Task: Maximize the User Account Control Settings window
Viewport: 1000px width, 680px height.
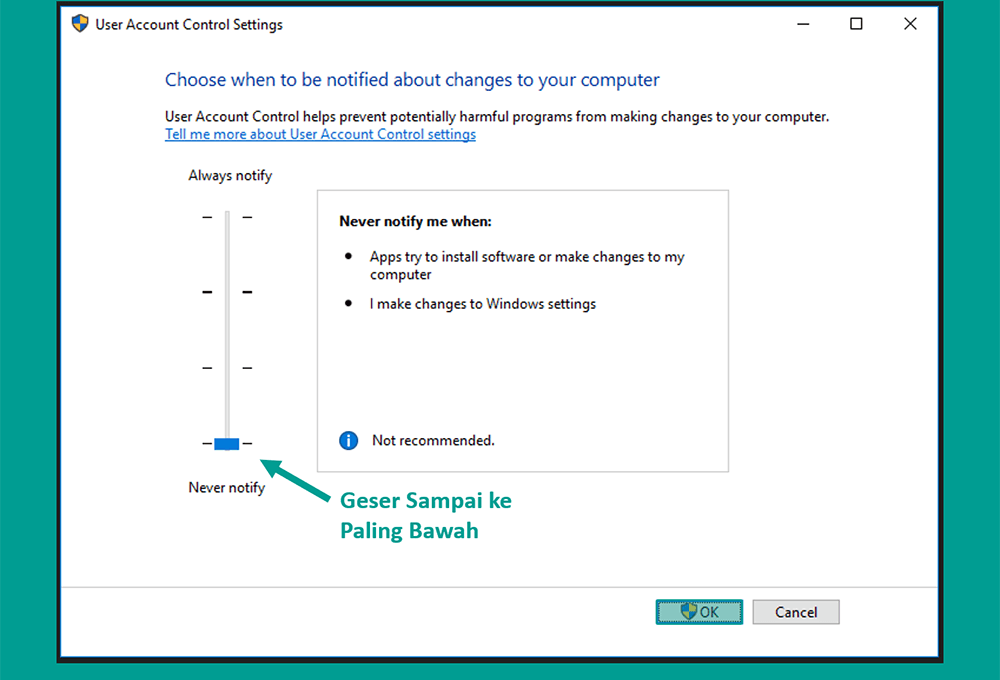Action: (856, 24)
